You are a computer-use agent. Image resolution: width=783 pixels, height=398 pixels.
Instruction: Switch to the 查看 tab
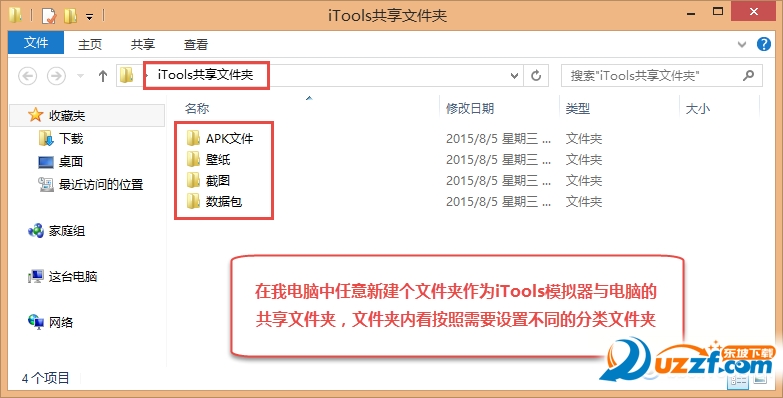point(196,44)
